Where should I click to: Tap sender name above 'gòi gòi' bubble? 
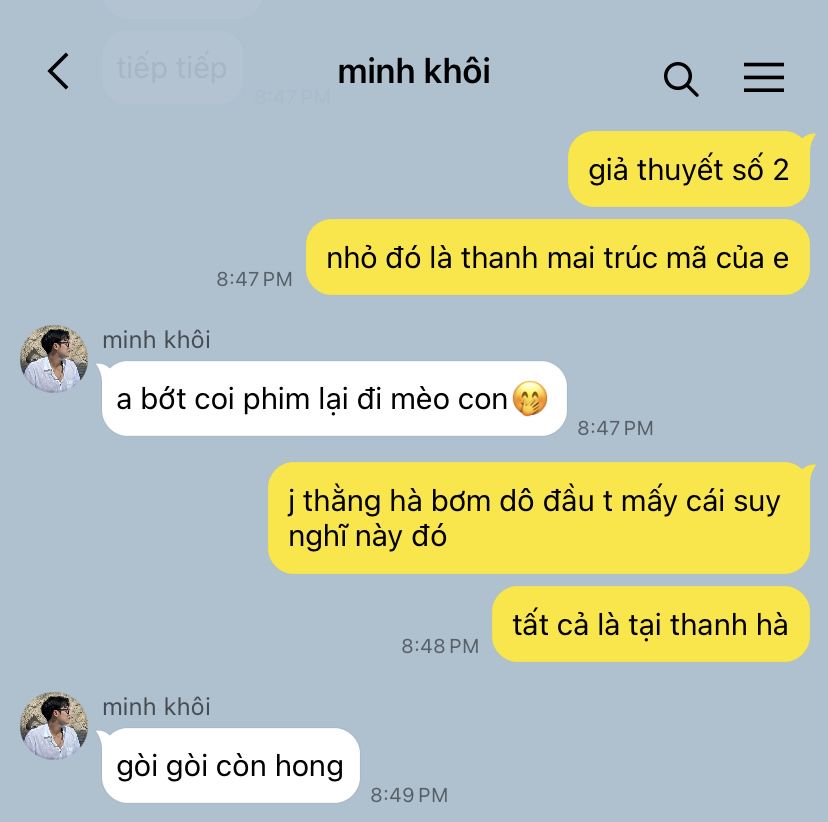(x=156, y=706)
